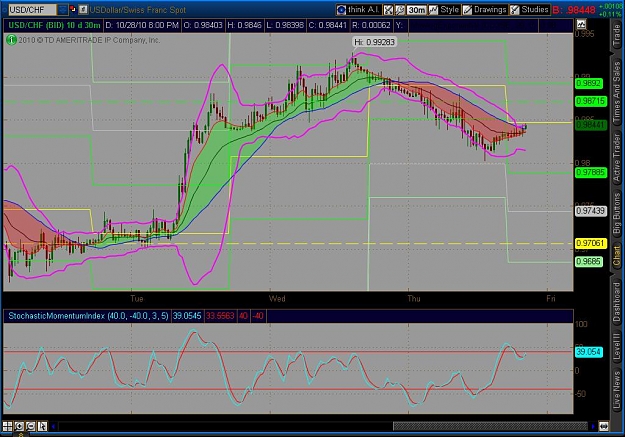This screenshot has width=625, height=437.
Task: Open the Studies menu
Action: 530,10
